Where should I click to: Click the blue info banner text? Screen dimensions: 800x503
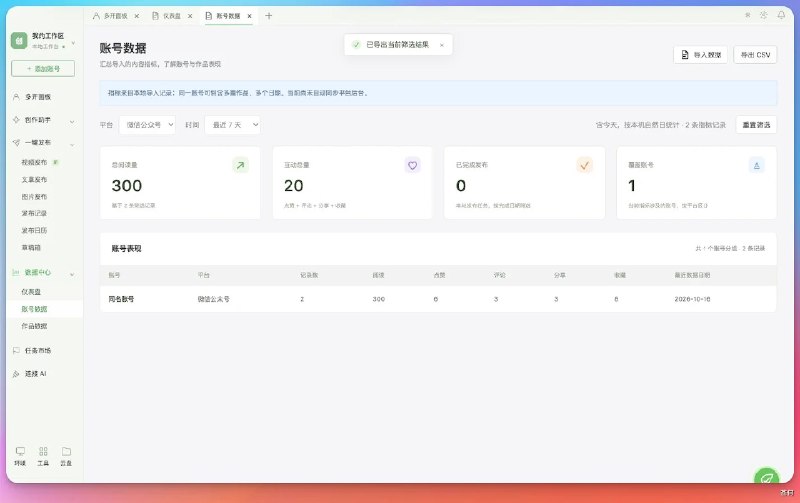[x=238, y=93]
